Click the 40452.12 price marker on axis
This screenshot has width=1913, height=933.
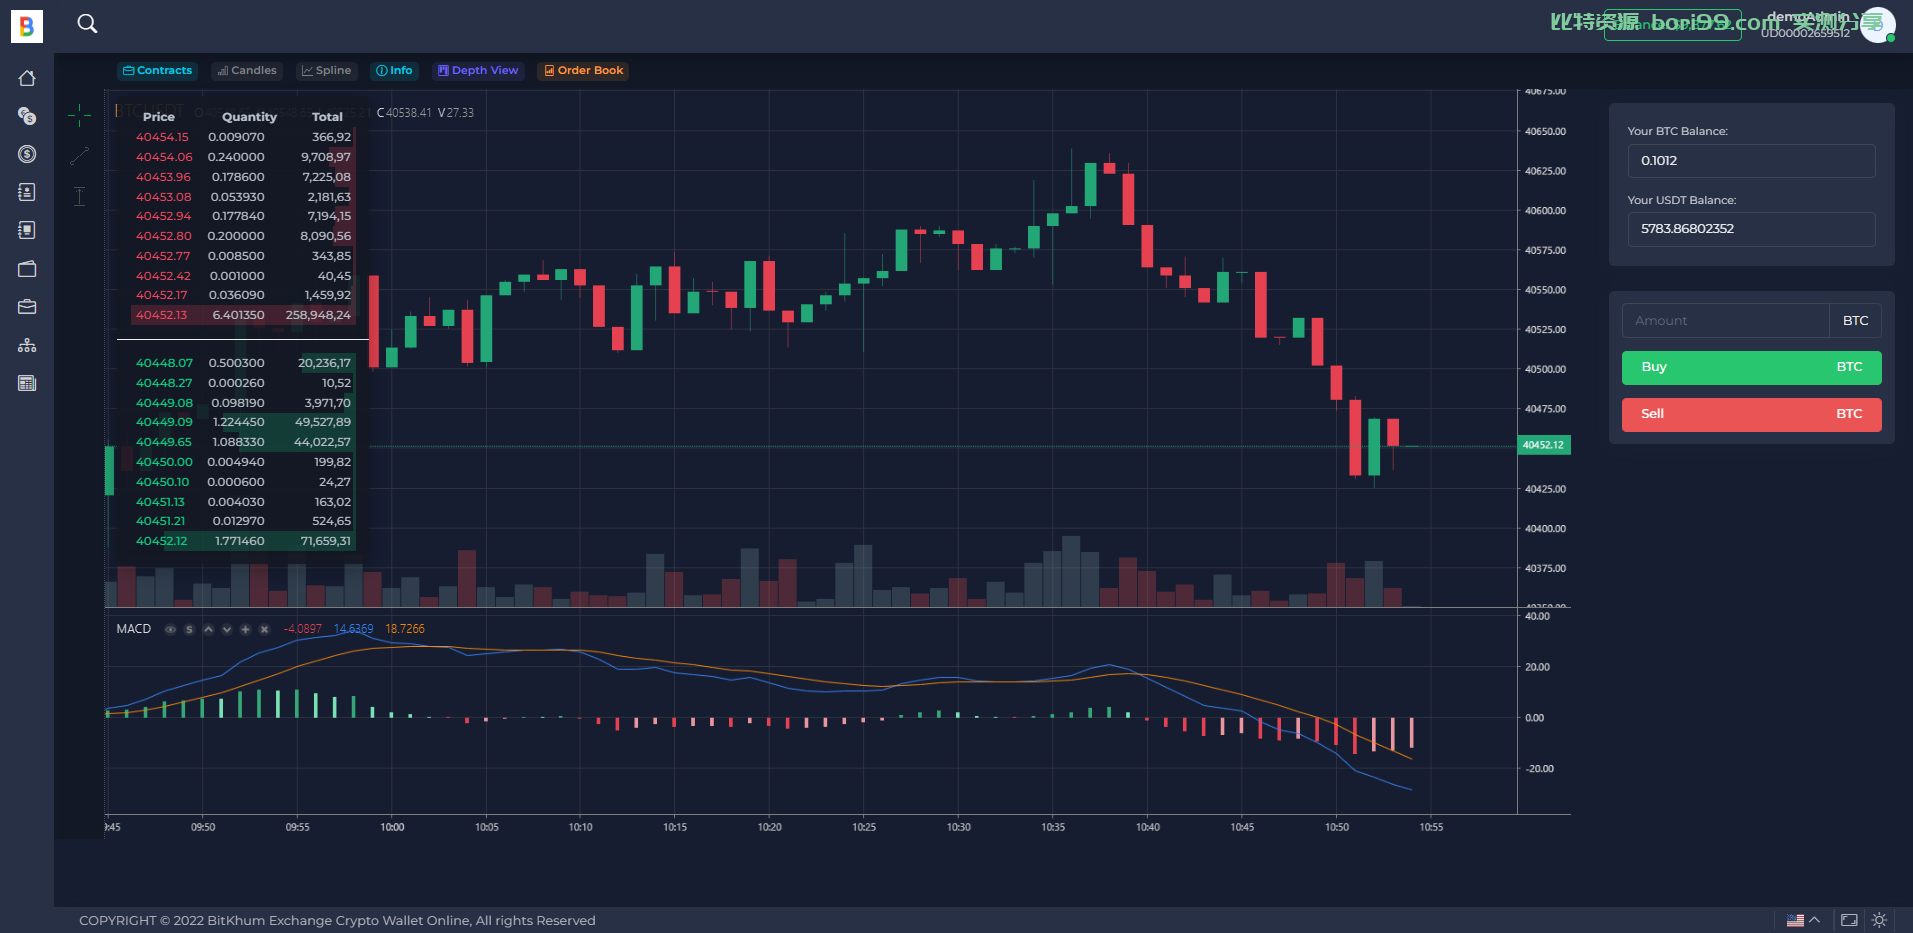[1543, 445]
